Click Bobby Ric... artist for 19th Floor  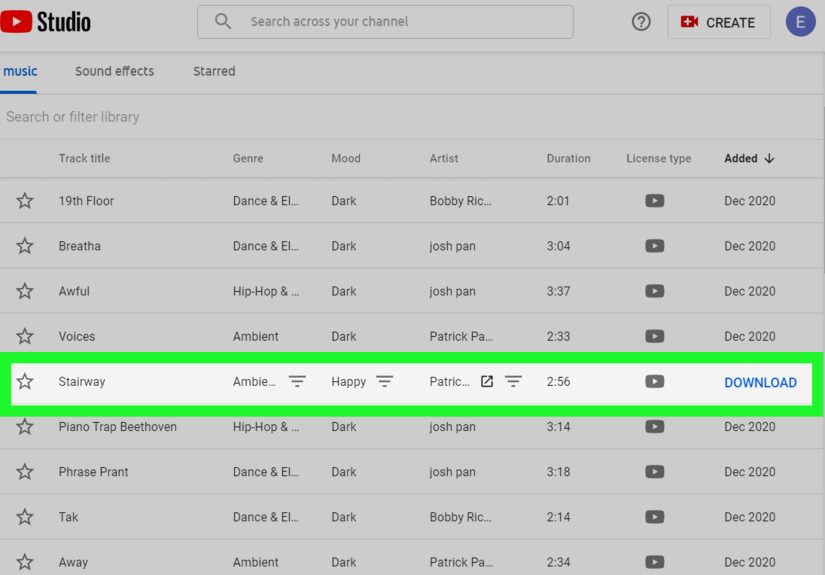(x=460, y=200)
